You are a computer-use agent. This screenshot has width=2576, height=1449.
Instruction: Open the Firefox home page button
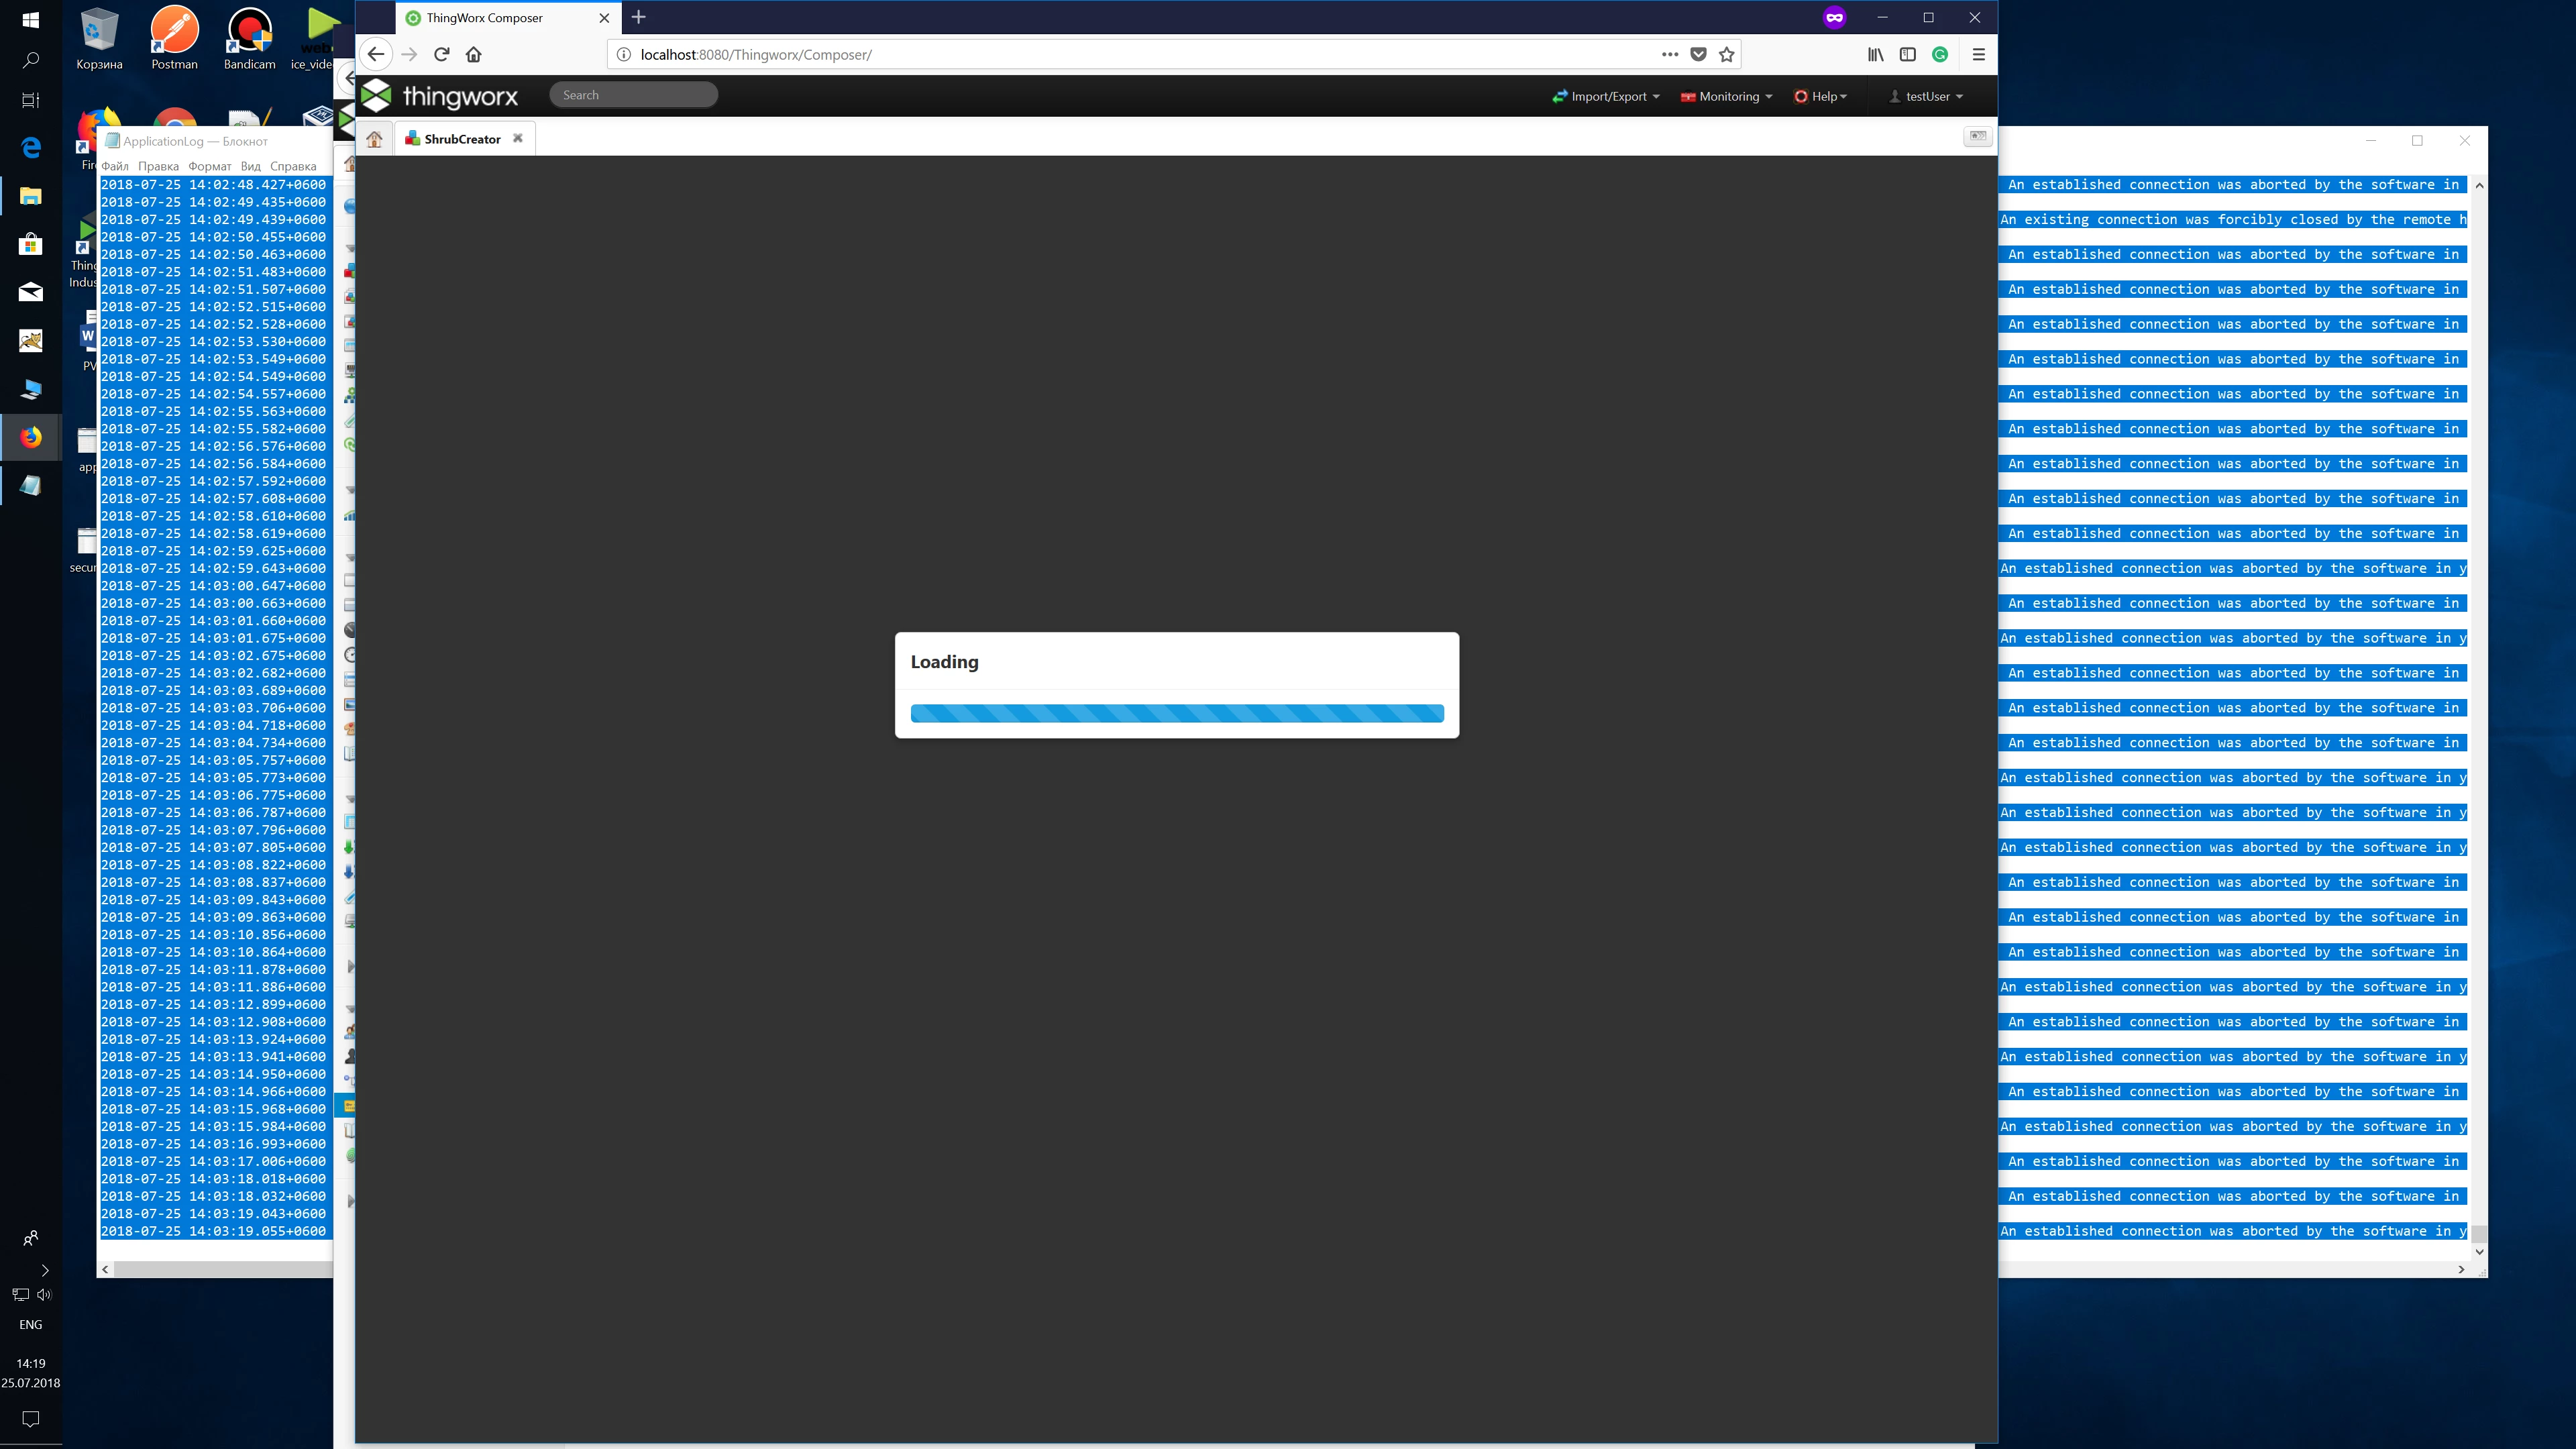coord(474,54)
